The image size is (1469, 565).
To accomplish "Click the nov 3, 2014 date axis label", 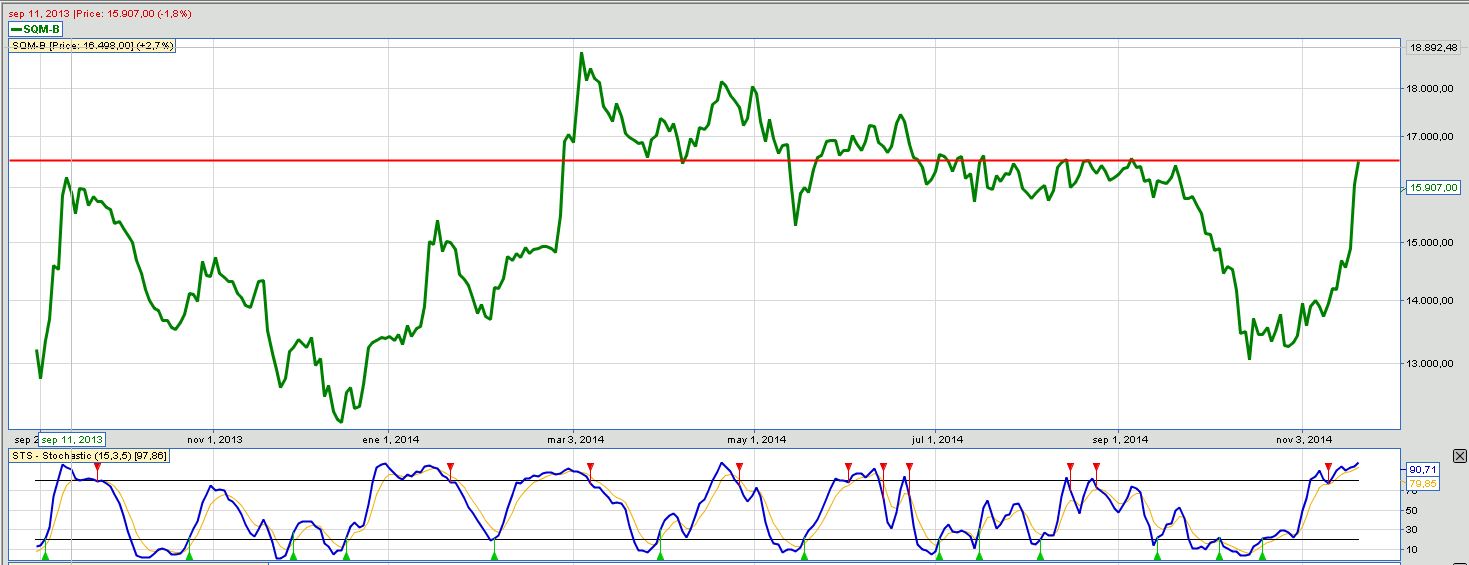I will pyautogui.click(x=1304, y=439).
